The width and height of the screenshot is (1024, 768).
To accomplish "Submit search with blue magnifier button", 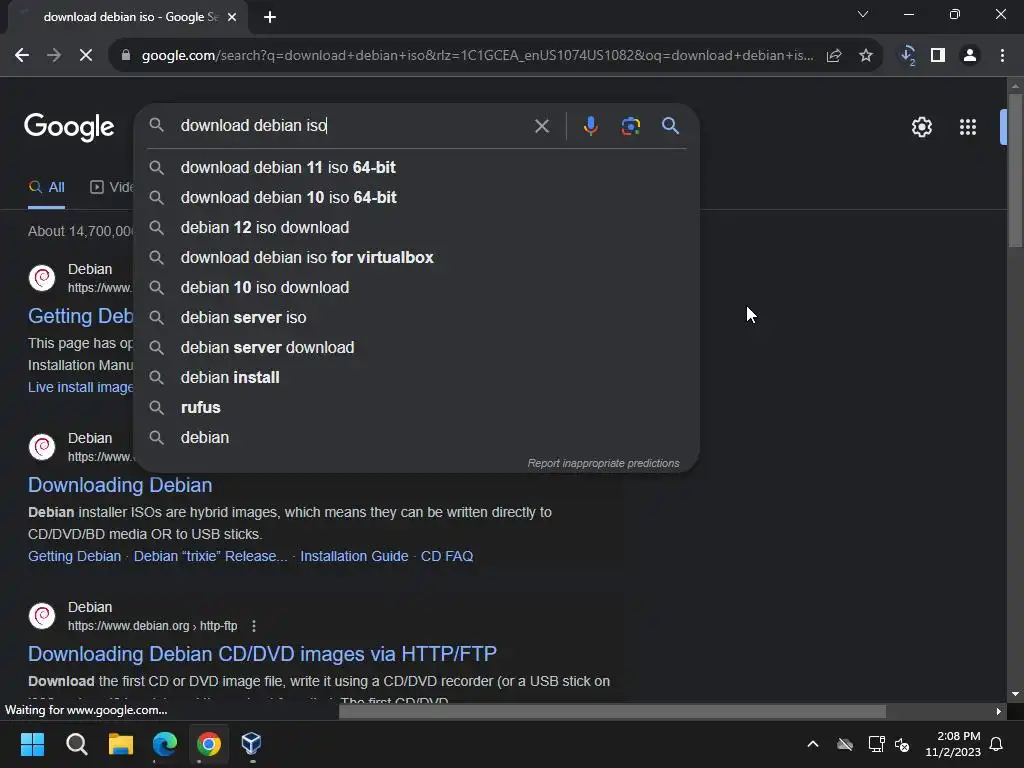I will click(x=671, y=126).
